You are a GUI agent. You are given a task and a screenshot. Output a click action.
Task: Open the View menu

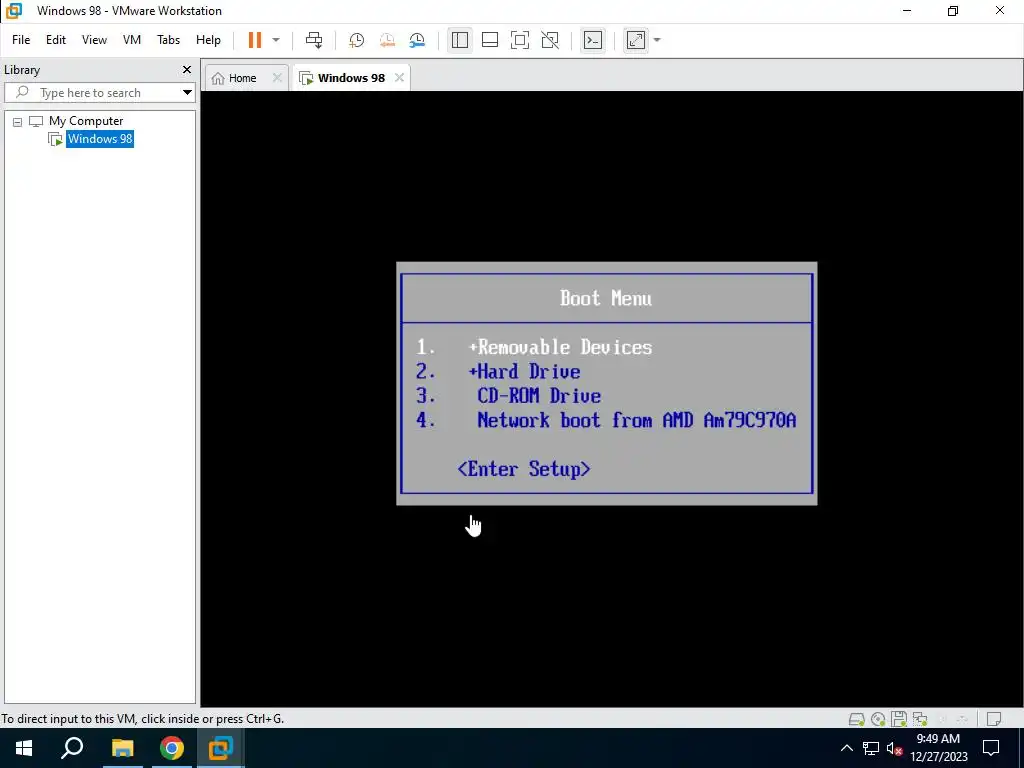(x=94, y=40)
